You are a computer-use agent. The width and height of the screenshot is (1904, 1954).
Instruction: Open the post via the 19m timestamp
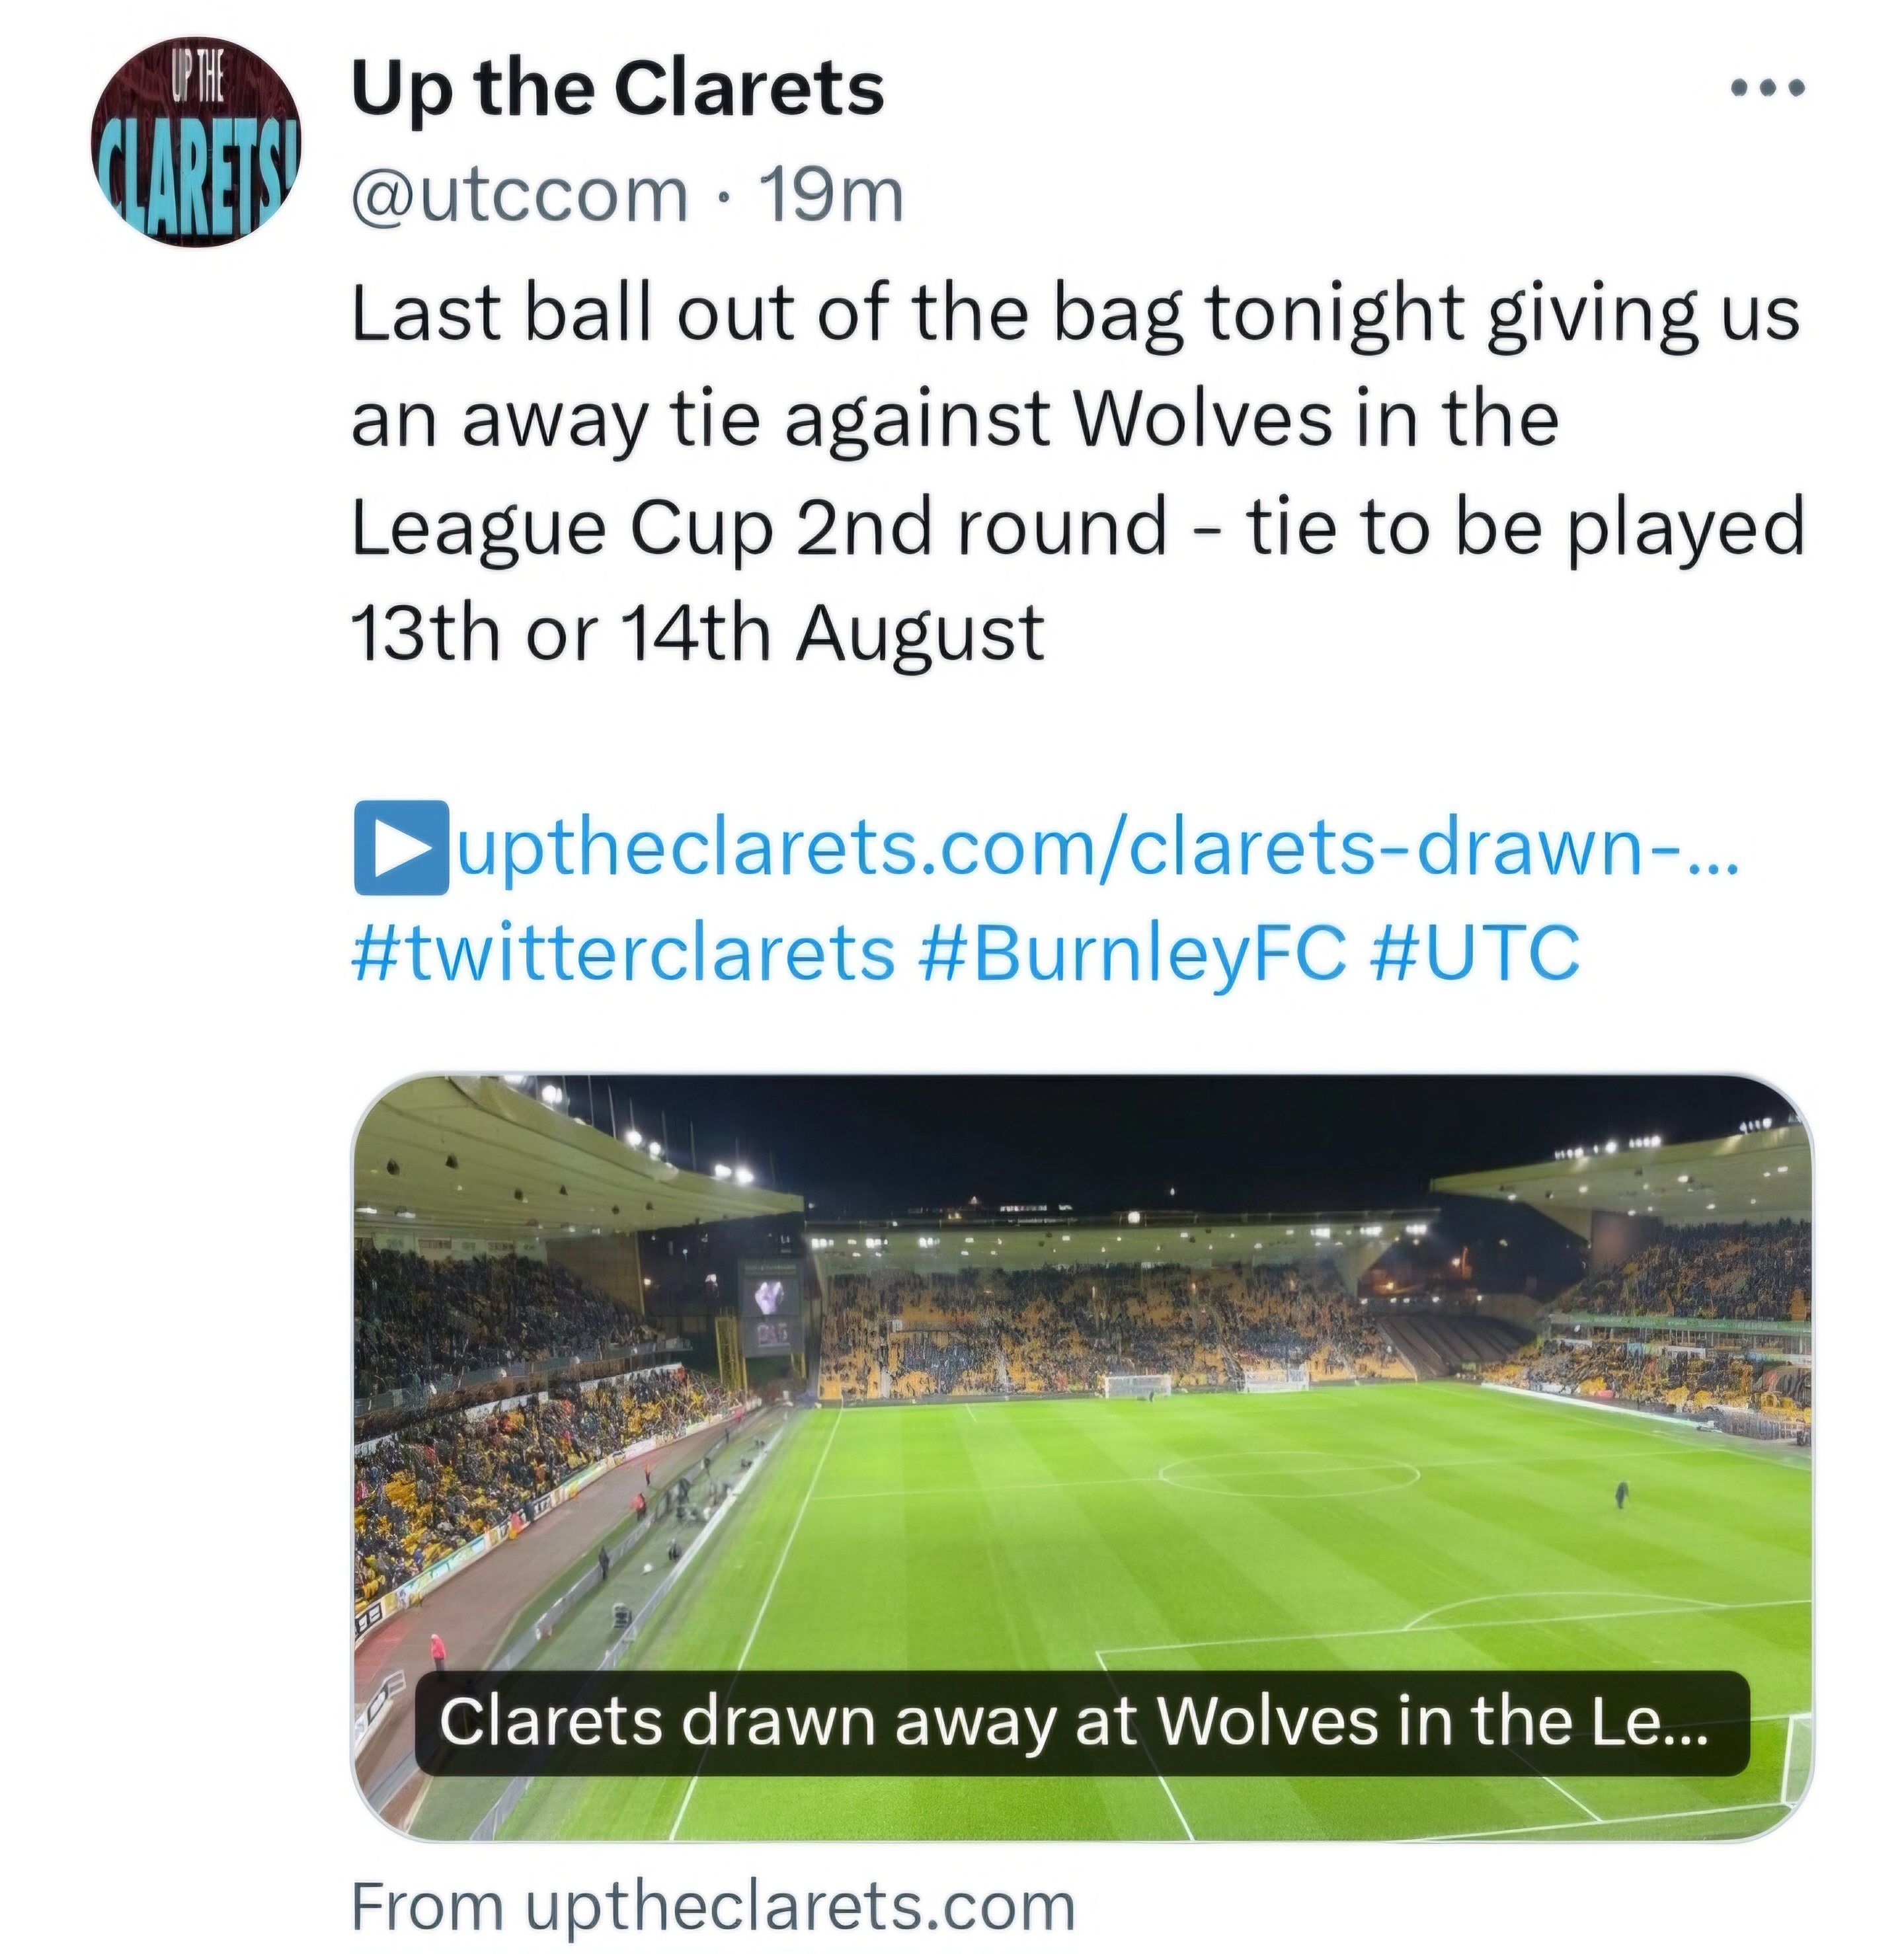pyautogui.click(x=832, y=195)
